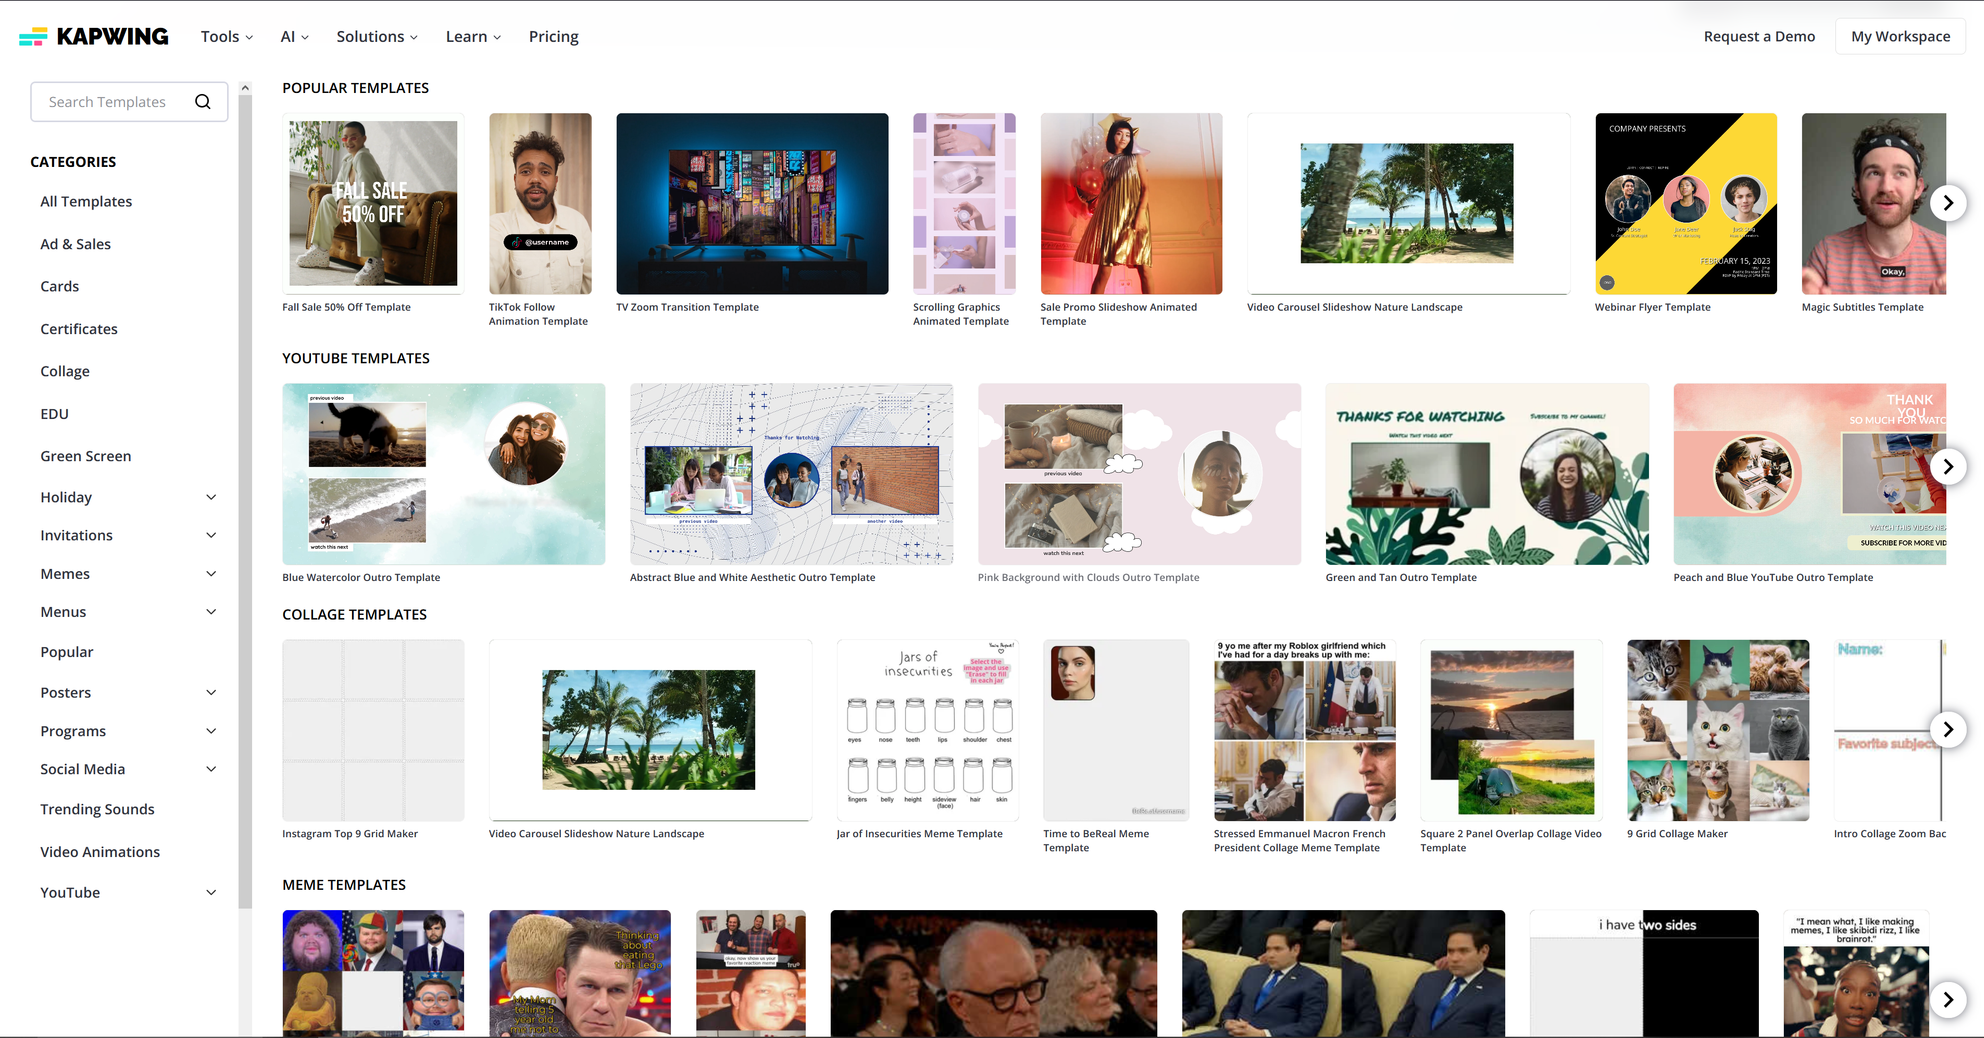Select 9 Grid Collage Maker thumbnail
Image resolution: width=1984 pixels, height=1038 pixels.
pyautogui.click(x=1717, y=730)
